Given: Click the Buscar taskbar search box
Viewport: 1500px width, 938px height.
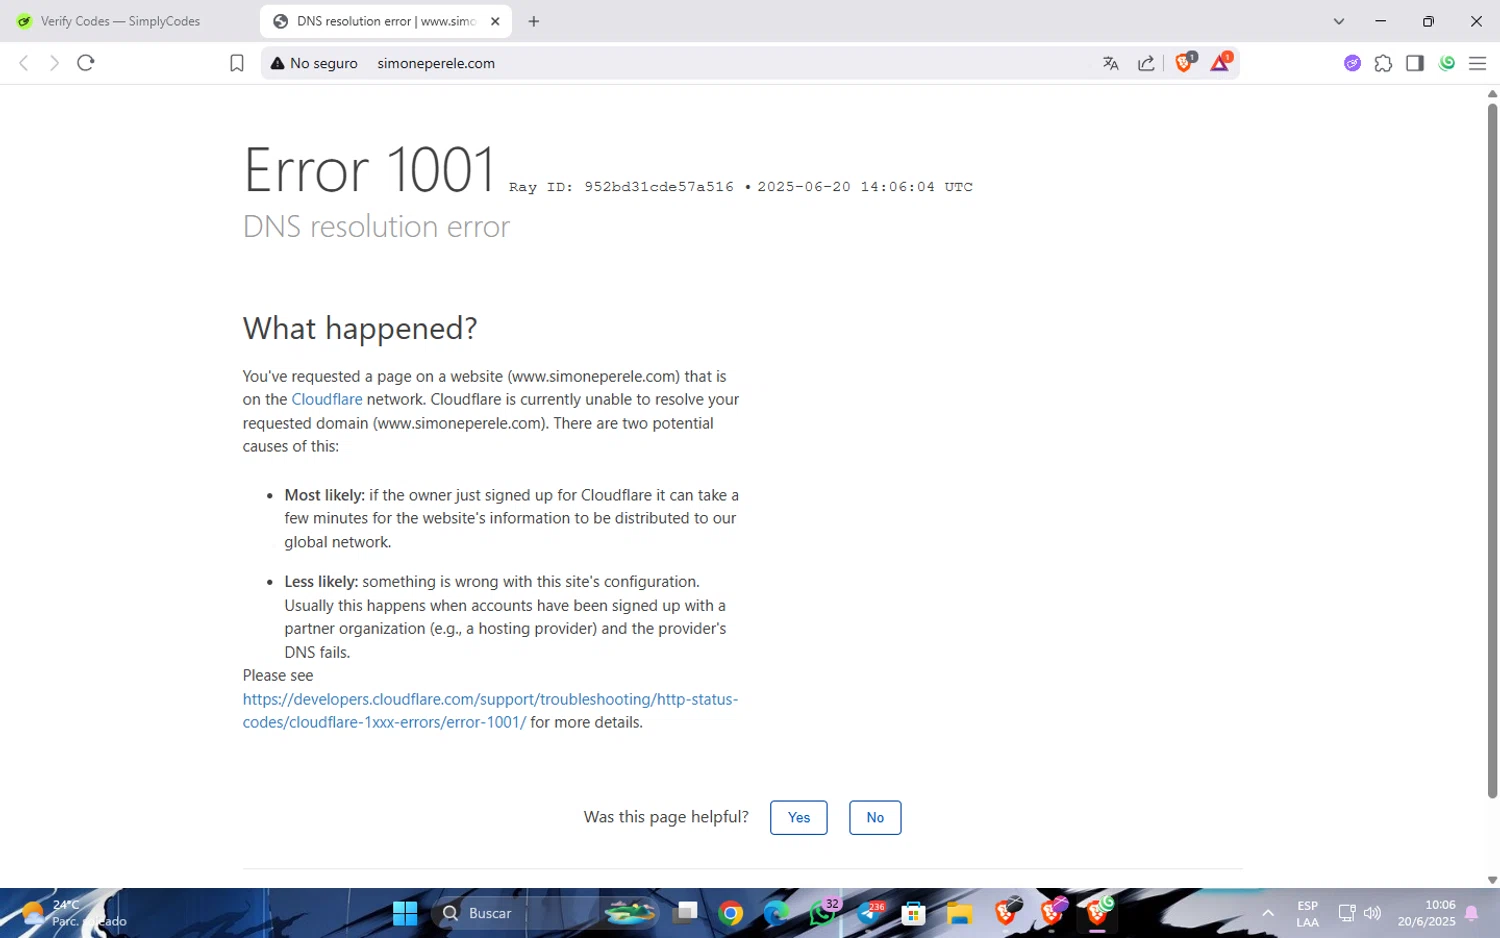Looking at the screenshot, I should (x=548, y=913).
